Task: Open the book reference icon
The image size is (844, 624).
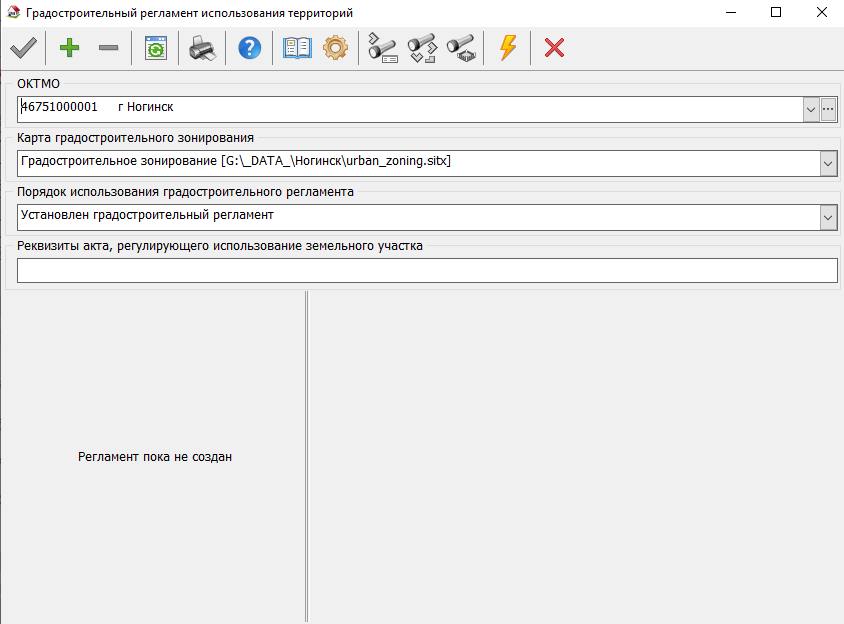Action: (297, 48)
